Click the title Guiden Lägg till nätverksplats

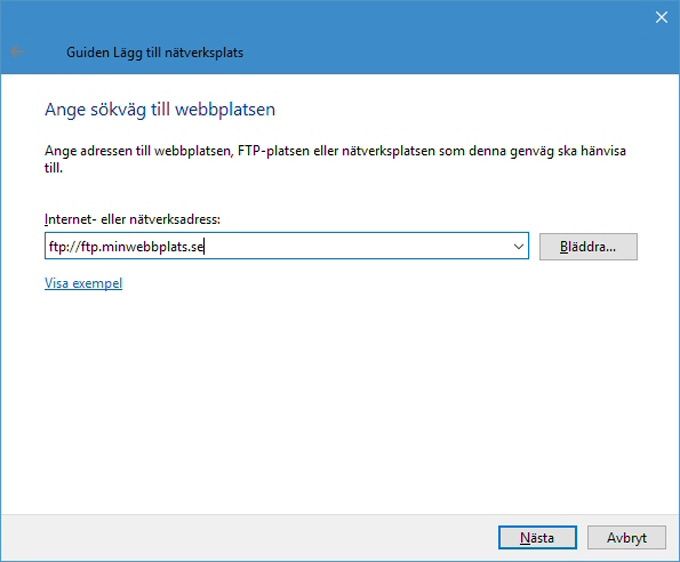[x=155, y=52]
